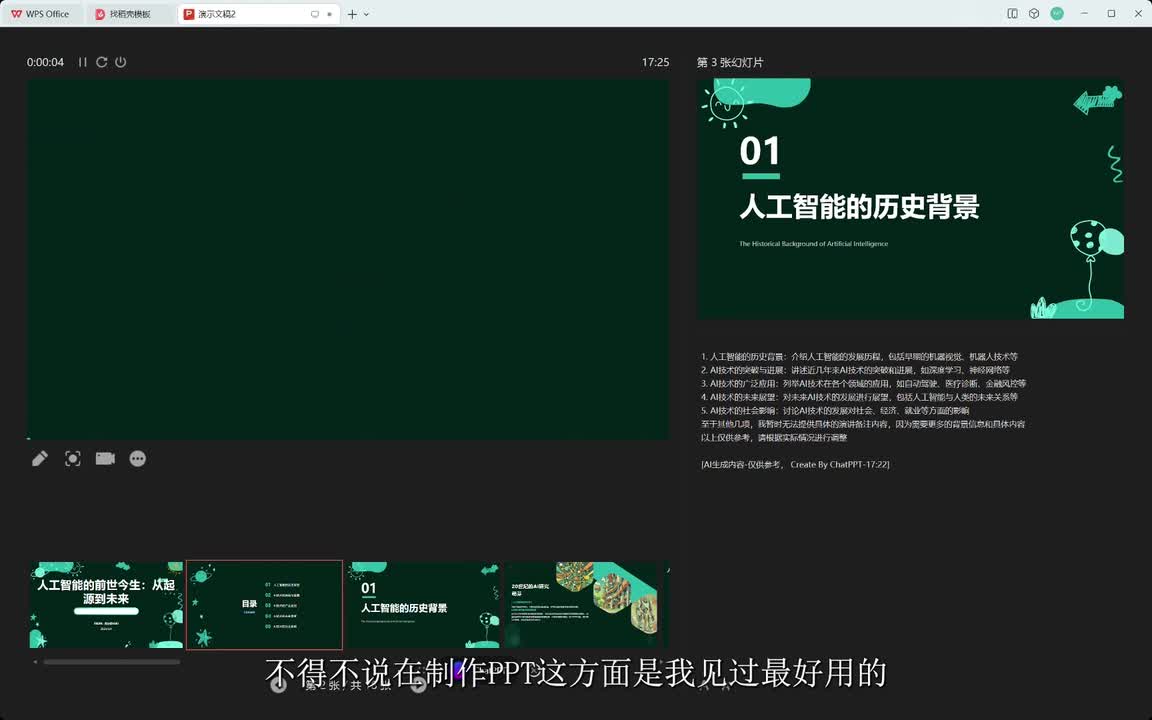Start screen recording with camera icon
The height and width of the screenshot is (720, 1152).
click(x=105, y=458)
